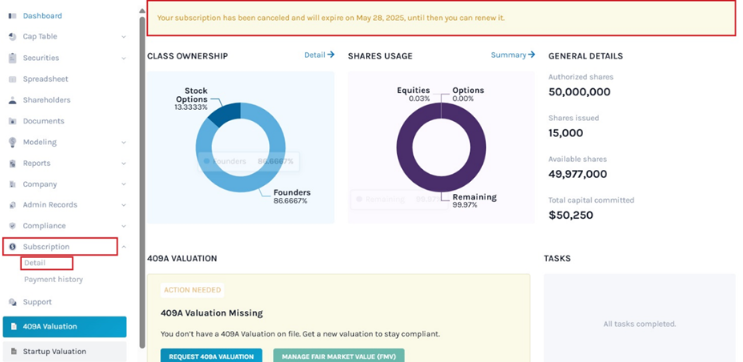This screenshot has width=743, height=362.
Task: Click the Startup Valuation document icon
Action: 13,352
